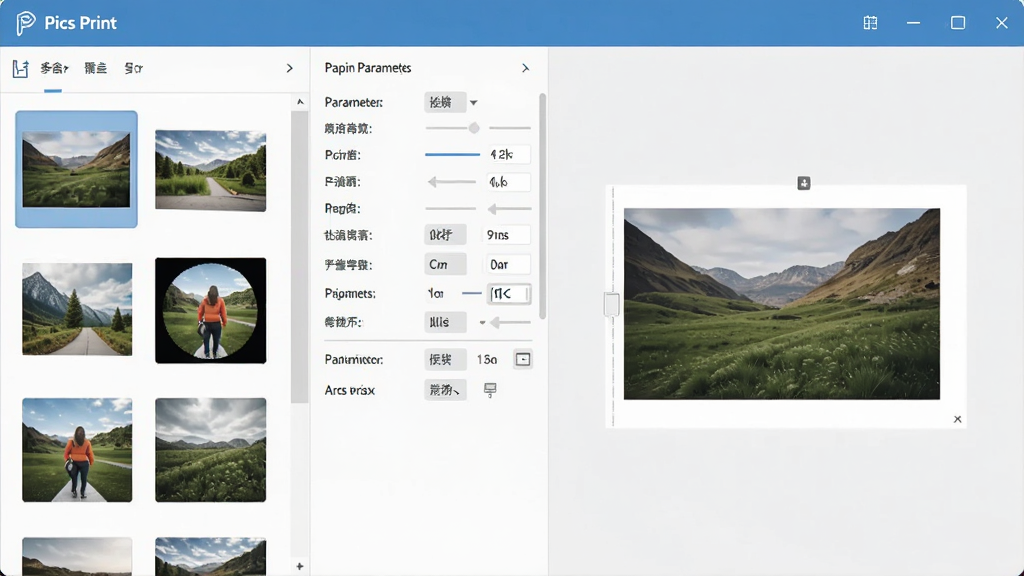This screenshot has height=576, width=1024.
Task: Click the frame icon in the Panimiccer row
Action: pyautogui.click(x=522, y=359)
